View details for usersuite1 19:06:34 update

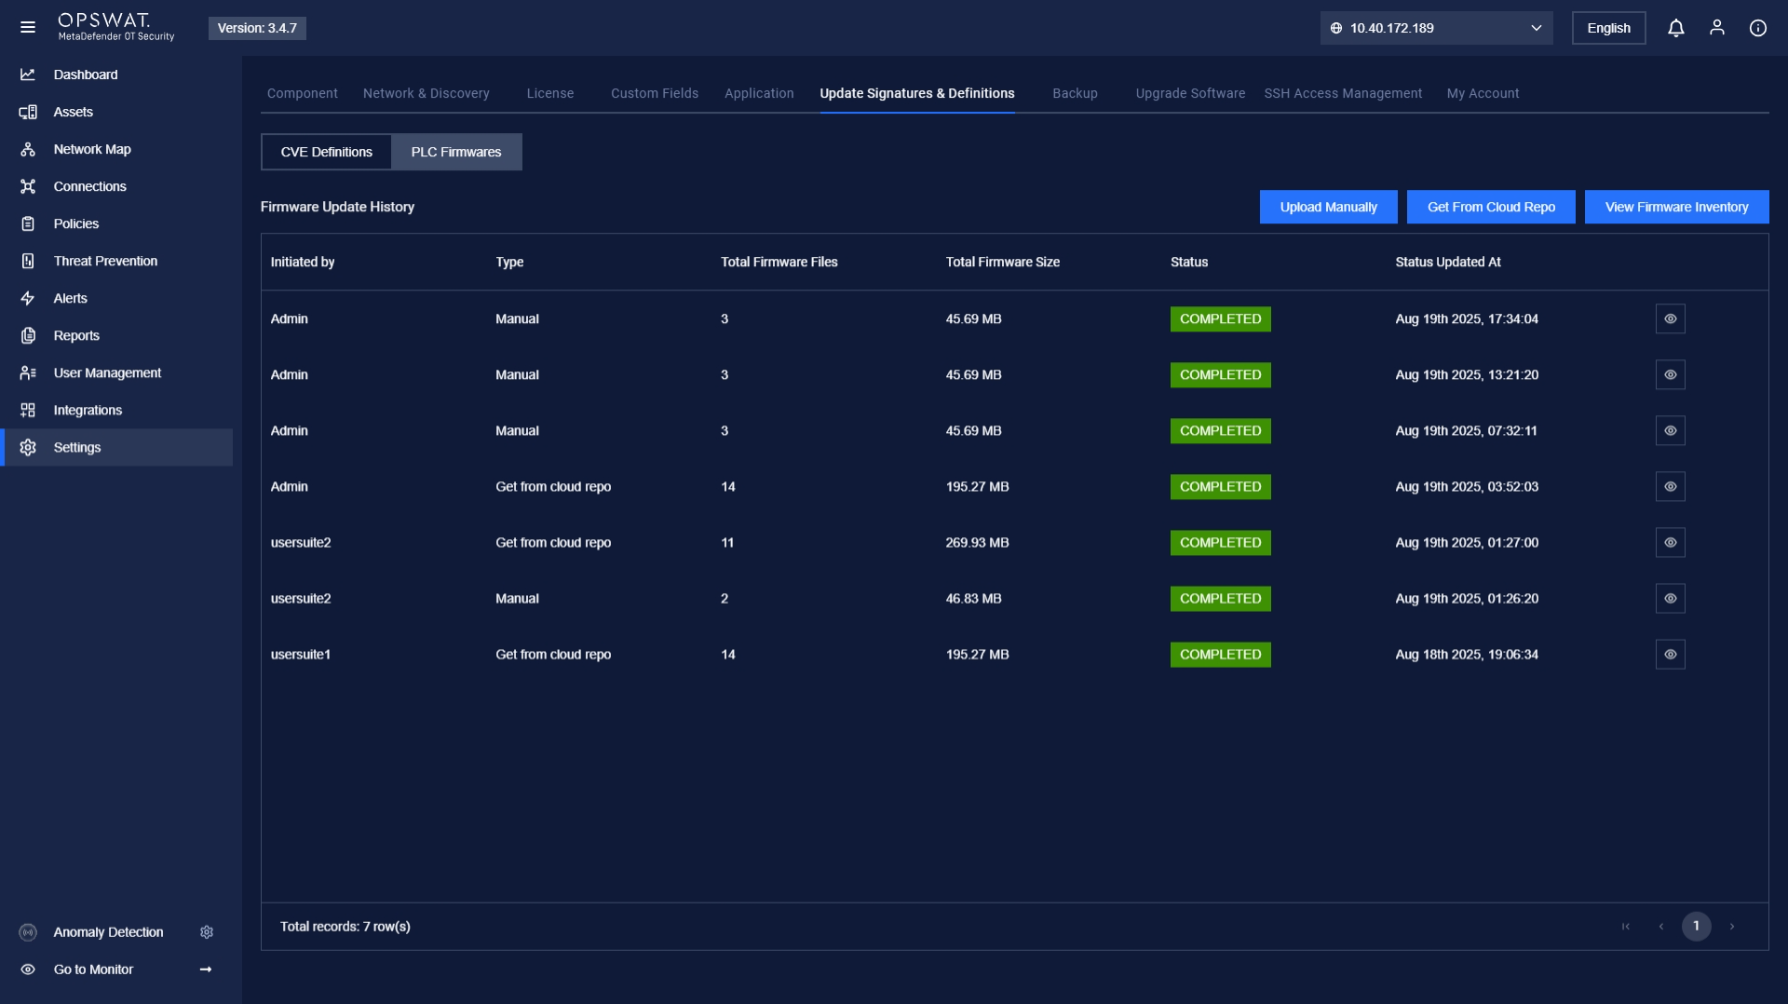[1670, 655]
